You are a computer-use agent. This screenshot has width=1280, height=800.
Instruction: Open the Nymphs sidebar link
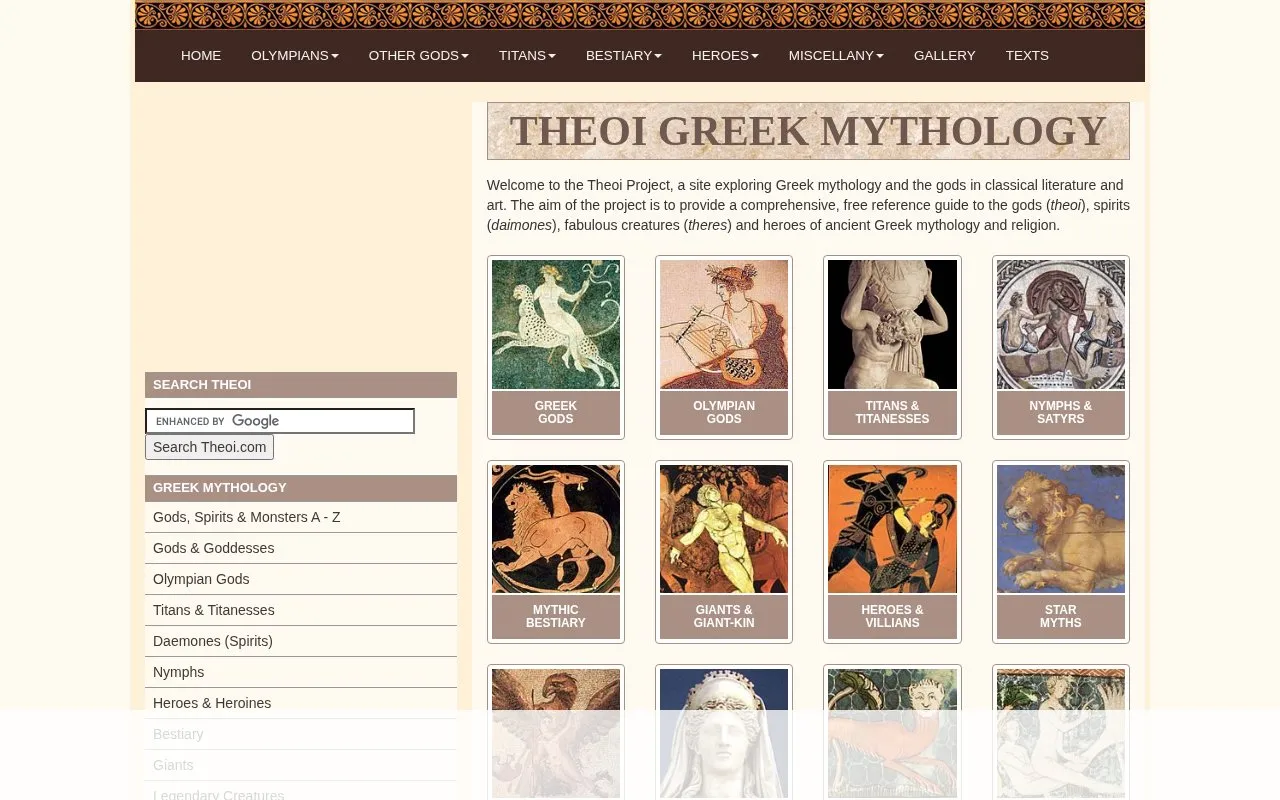[301, 672]
